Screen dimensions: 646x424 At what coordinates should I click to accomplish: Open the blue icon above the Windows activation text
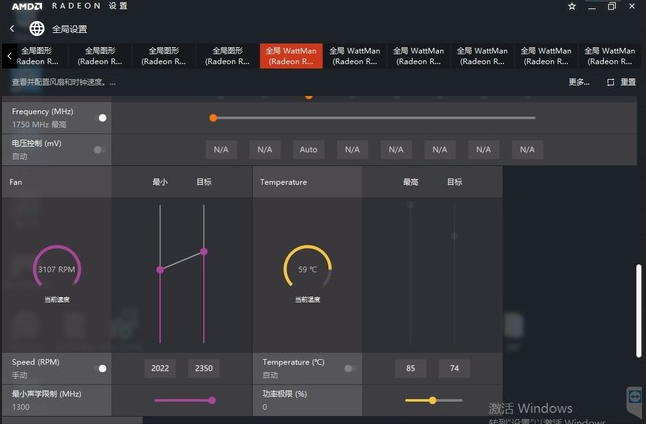click(x=635, y=398)
